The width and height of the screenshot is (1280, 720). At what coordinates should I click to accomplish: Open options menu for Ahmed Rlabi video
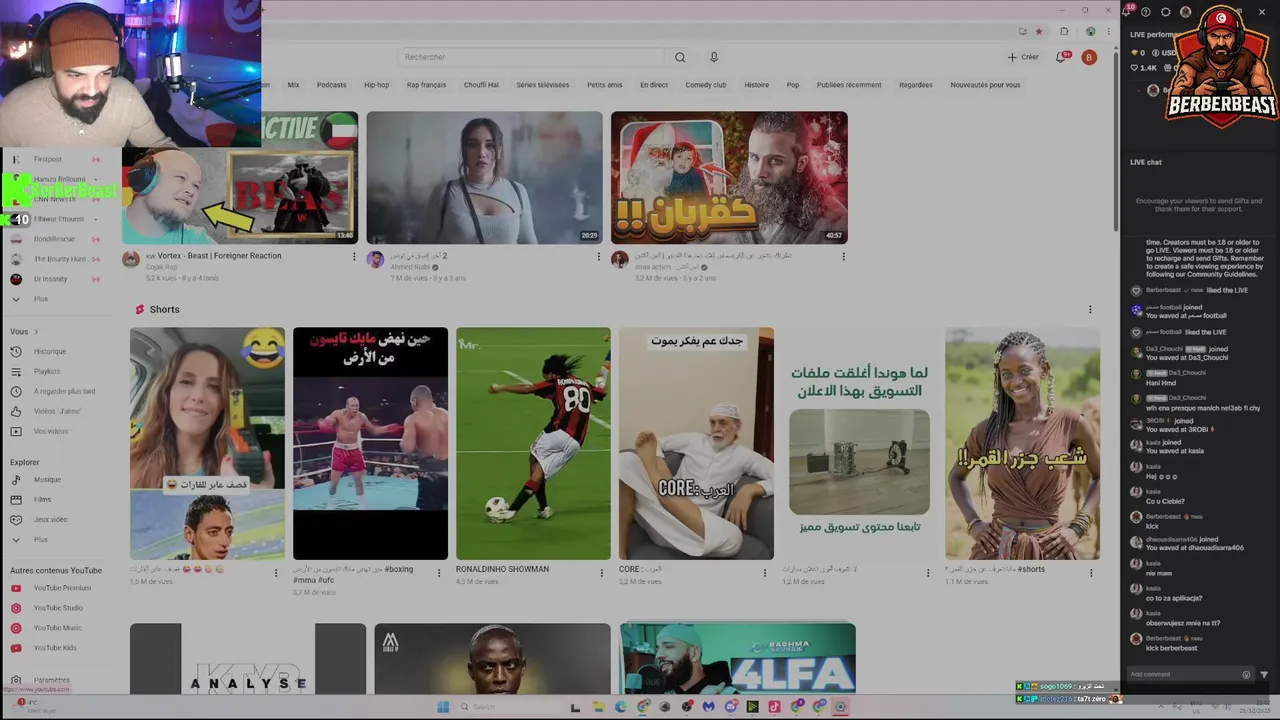coord(598,256)
